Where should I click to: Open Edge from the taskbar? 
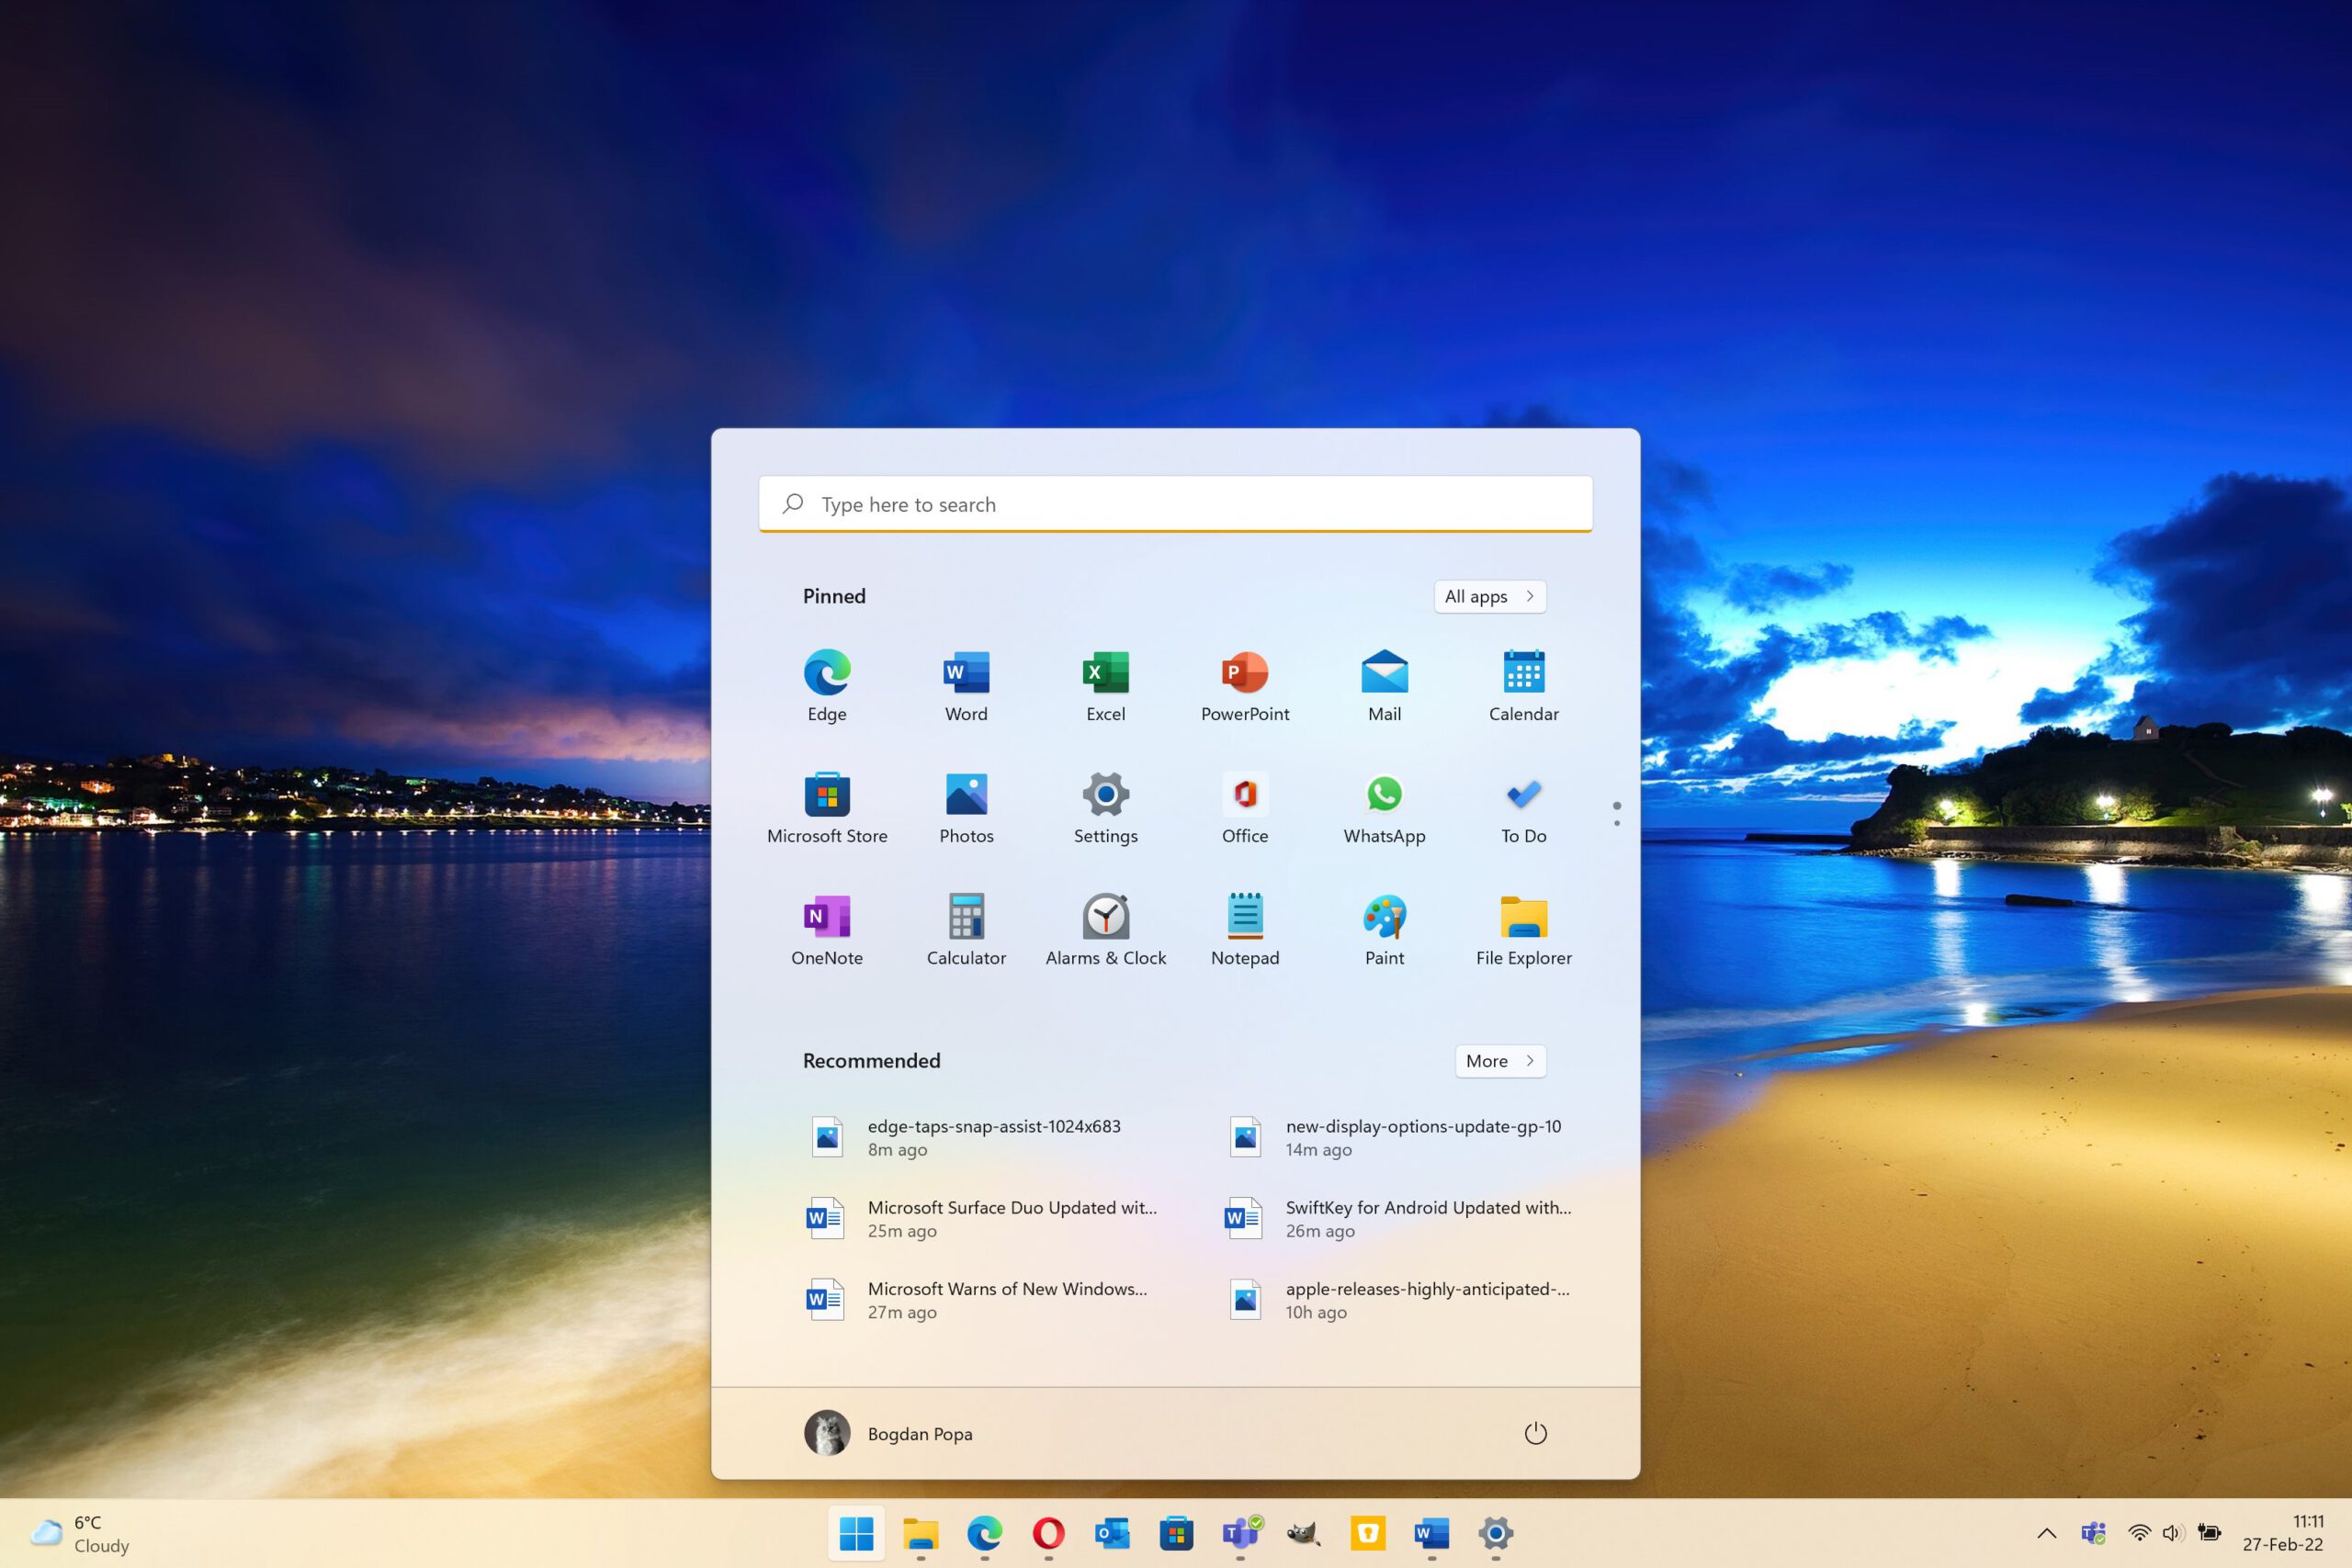(x=984, y=1532)
